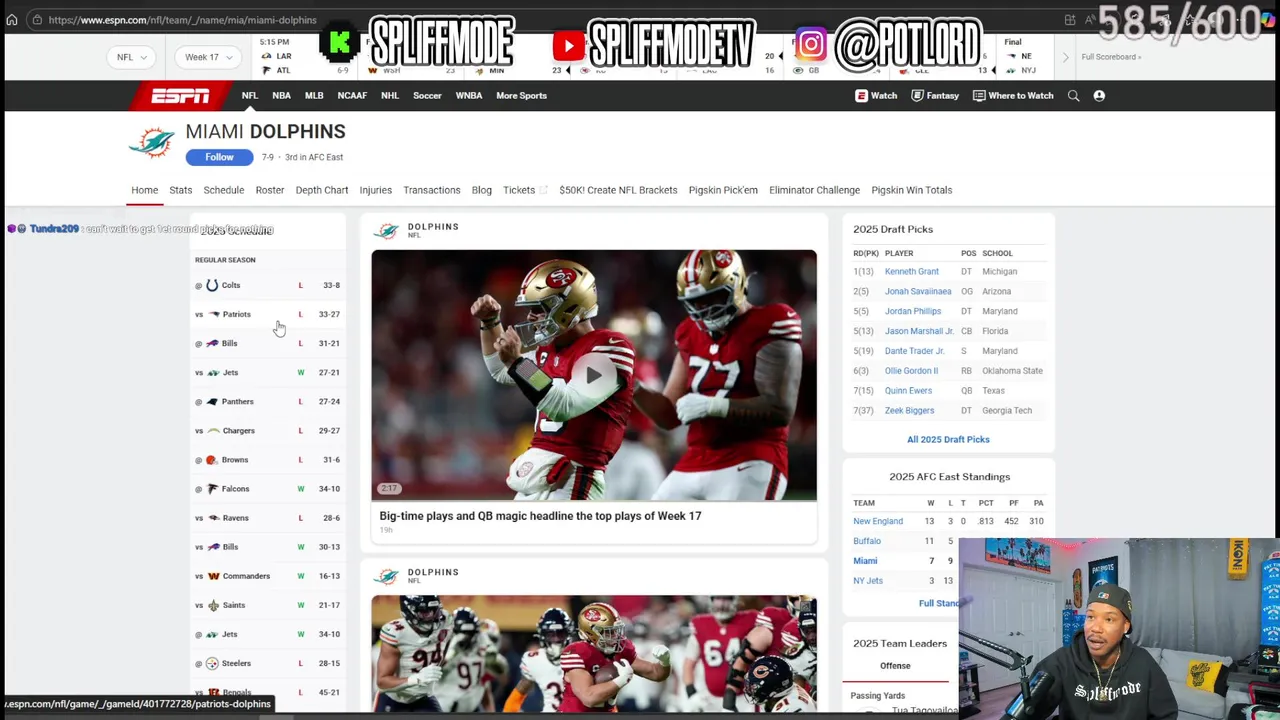1280x720 pixels.
Task: Open the NFL league dropdown
Action: (132, 57)
